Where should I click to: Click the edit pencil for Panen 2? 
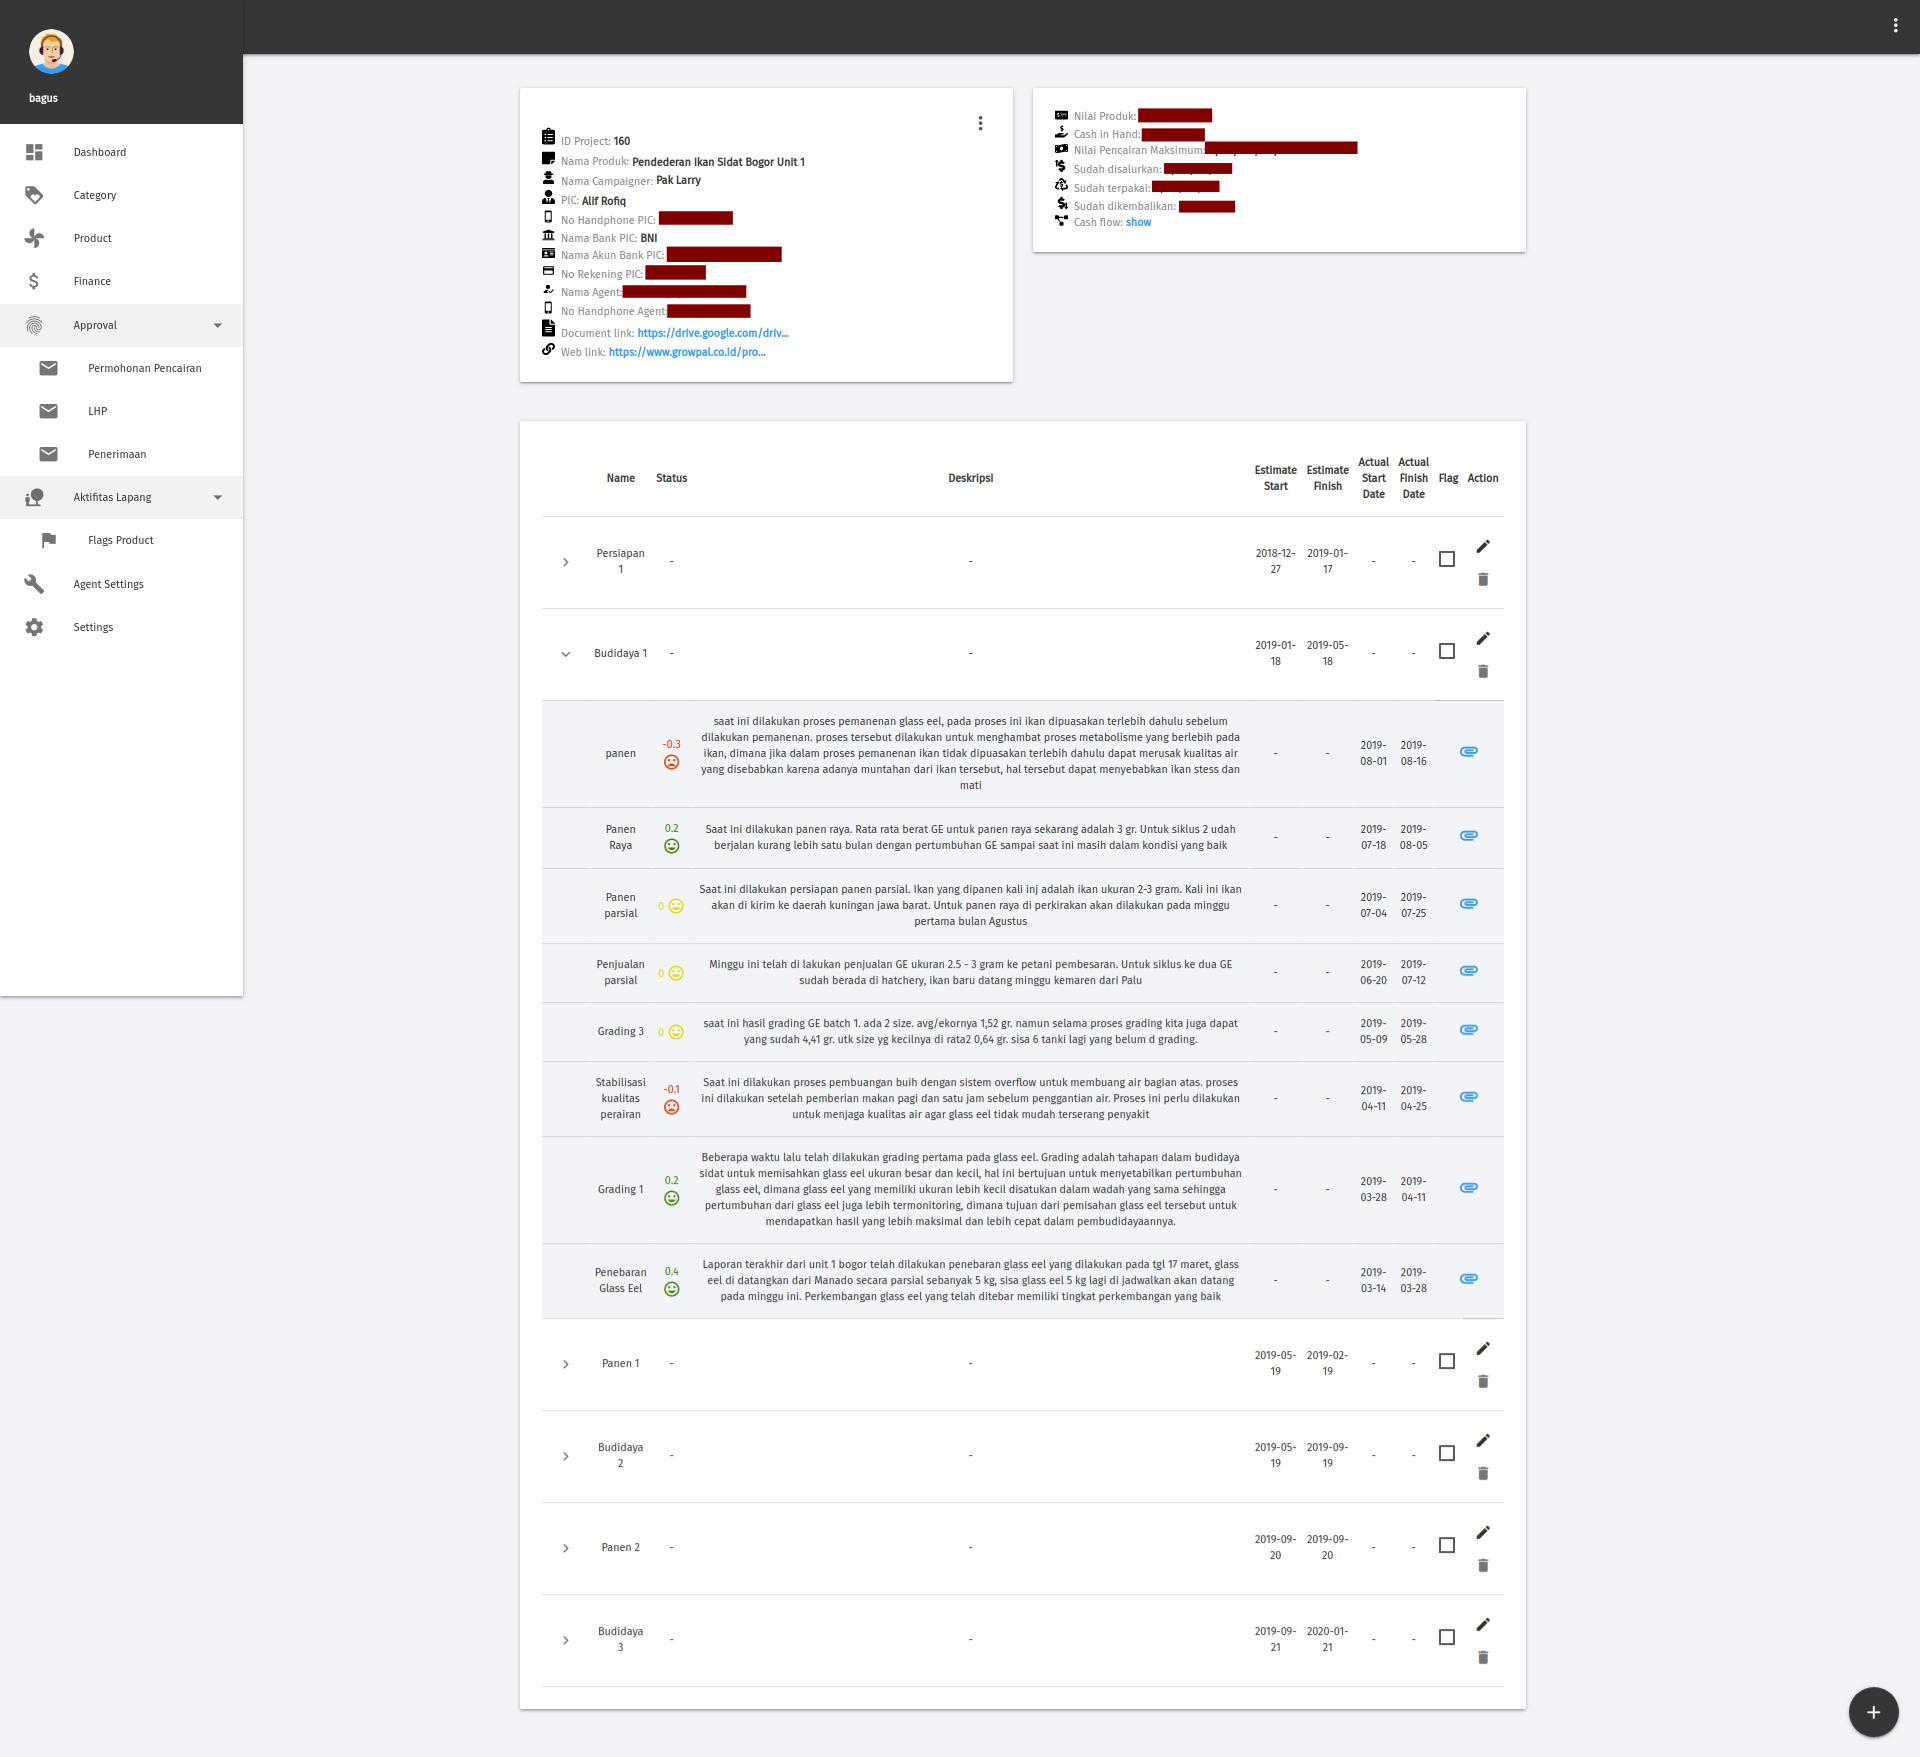1483,1532
